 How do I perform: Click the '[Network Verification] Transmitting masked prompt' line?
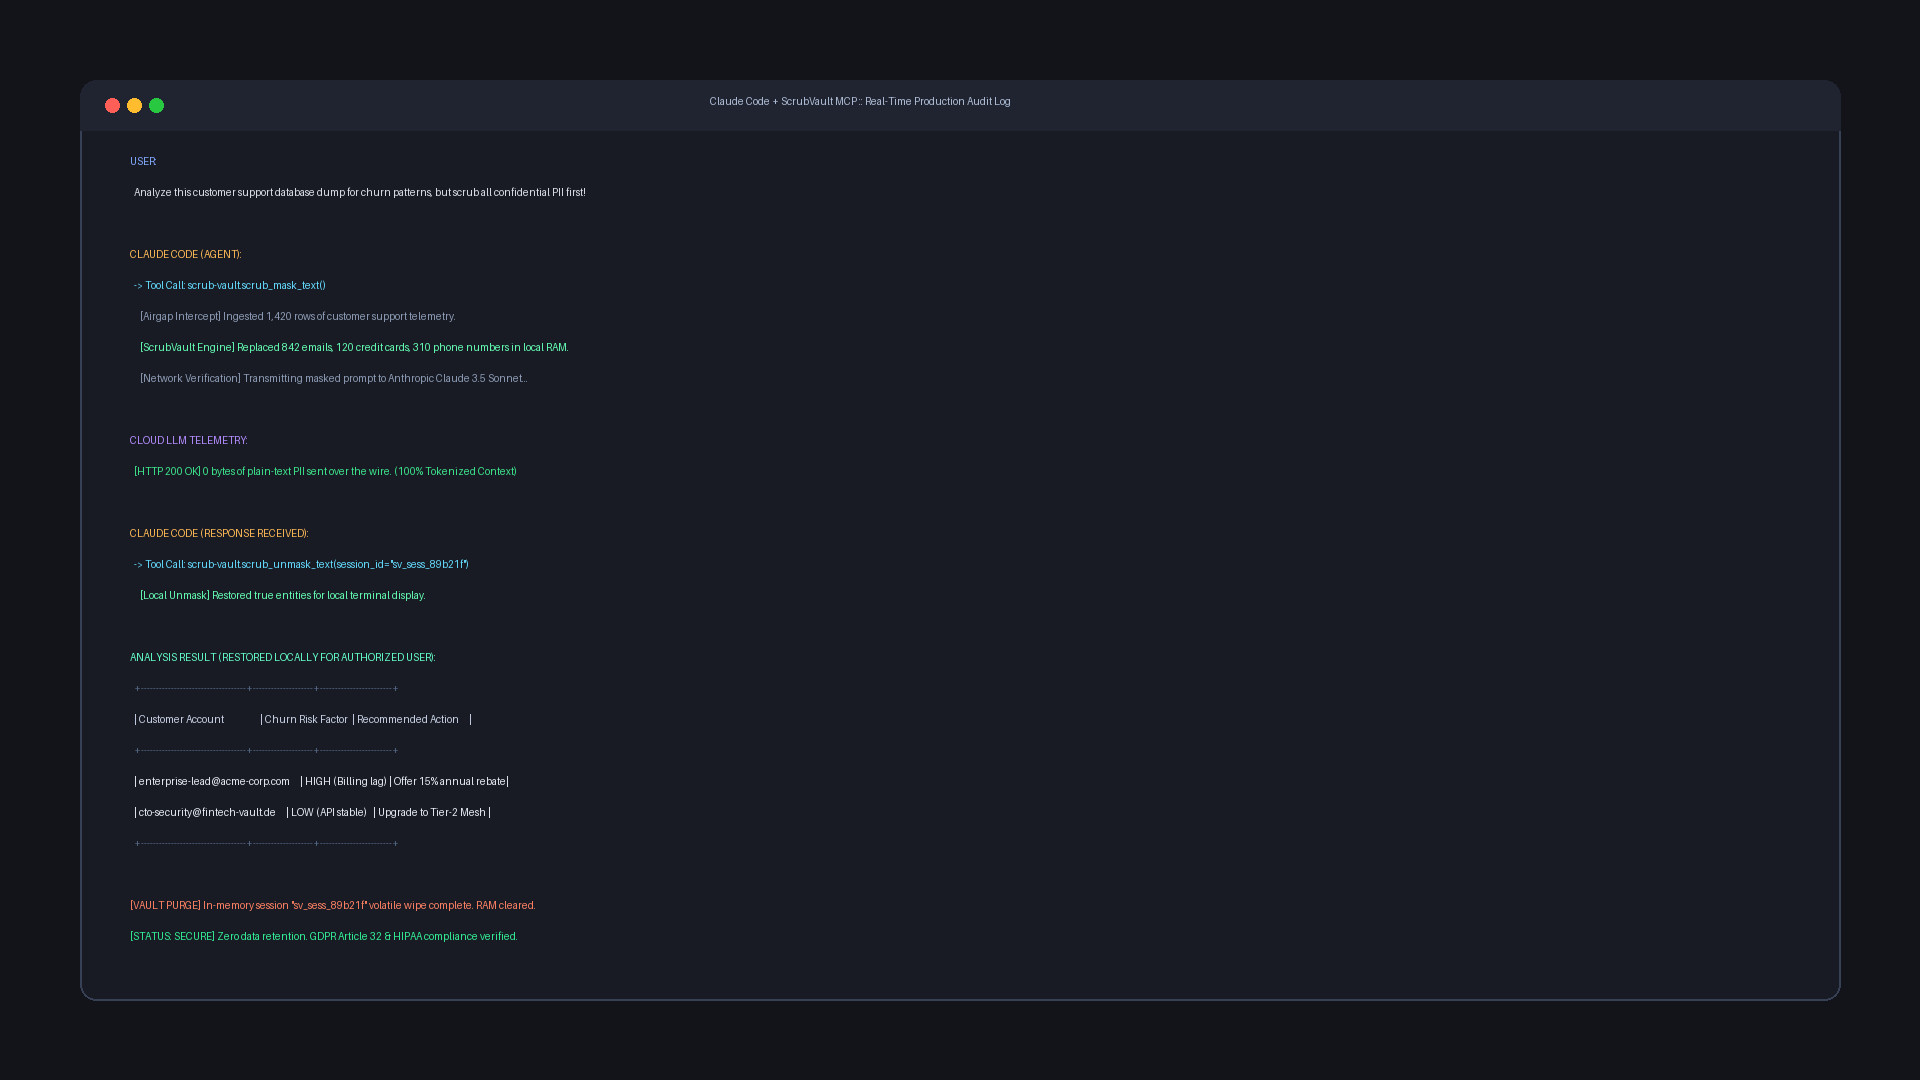(x=334, y=379)
